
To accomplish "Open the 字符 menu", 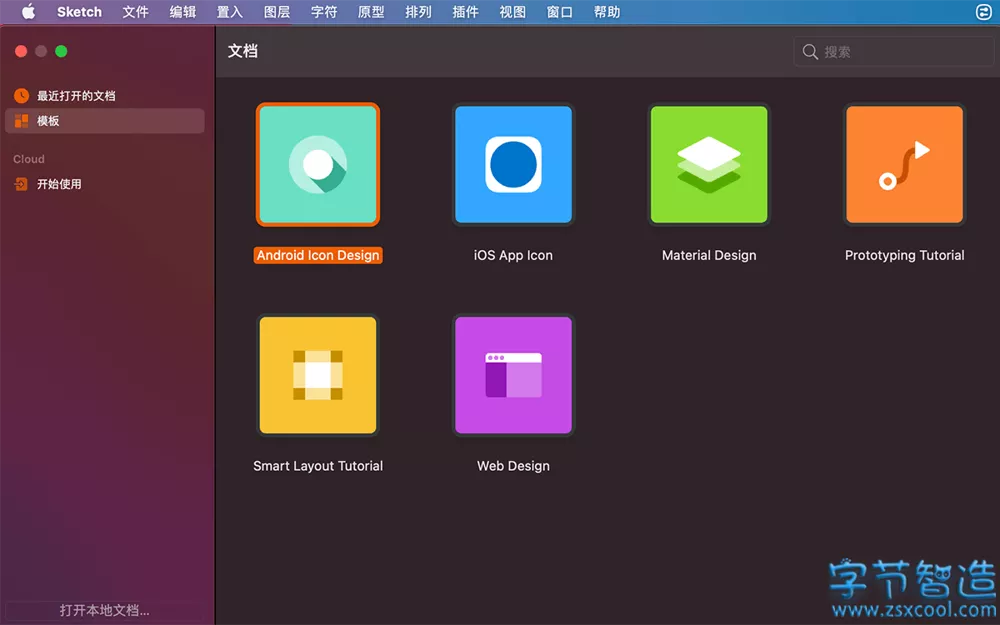I will [x=324, y=11].
